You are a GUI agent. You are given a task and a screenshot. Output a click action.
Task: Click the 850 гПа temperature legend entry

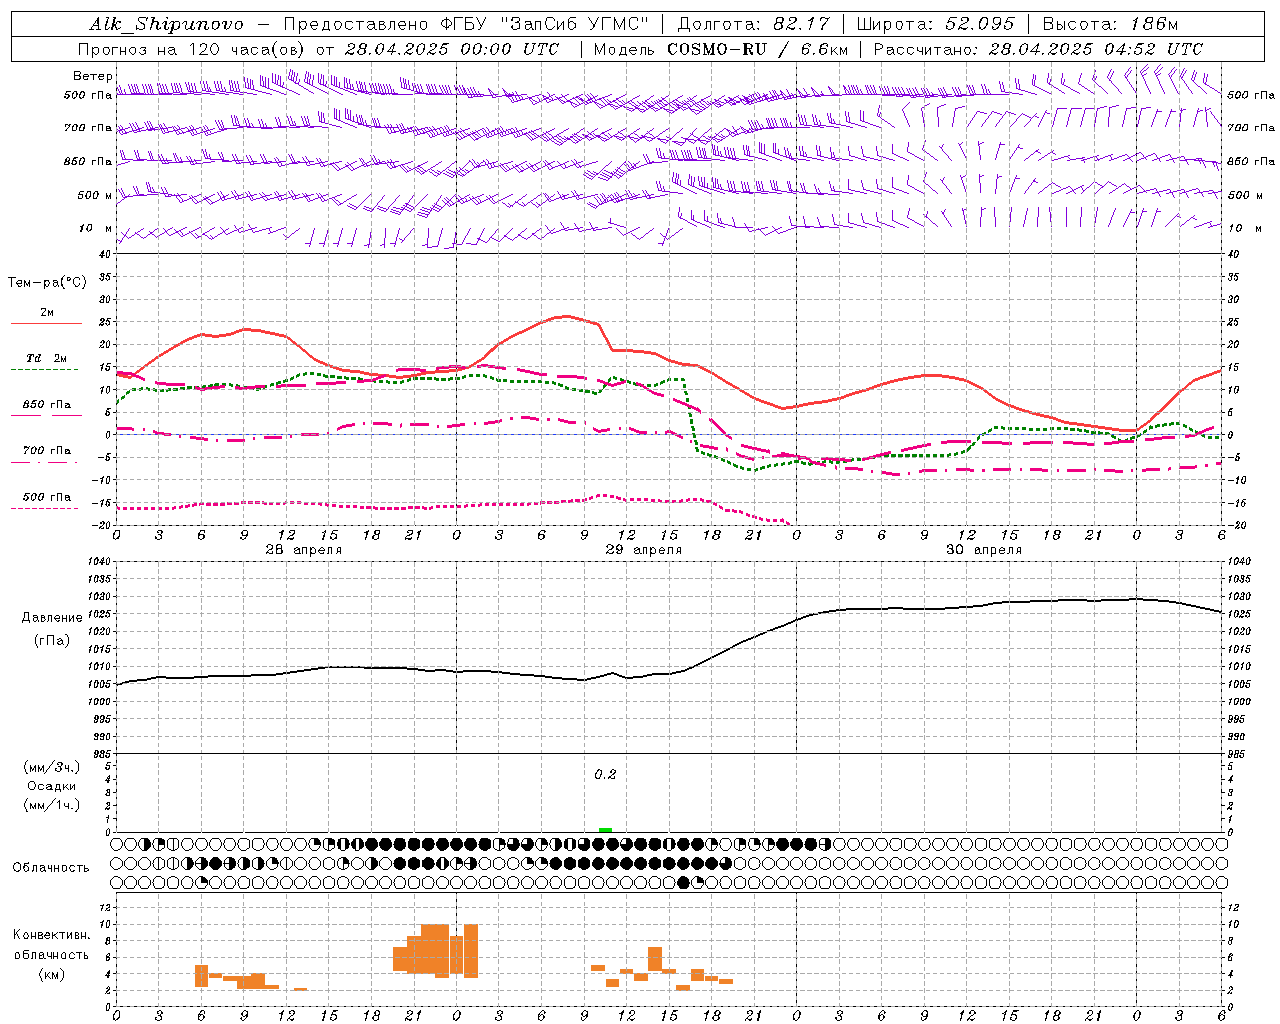click(47, 405)
